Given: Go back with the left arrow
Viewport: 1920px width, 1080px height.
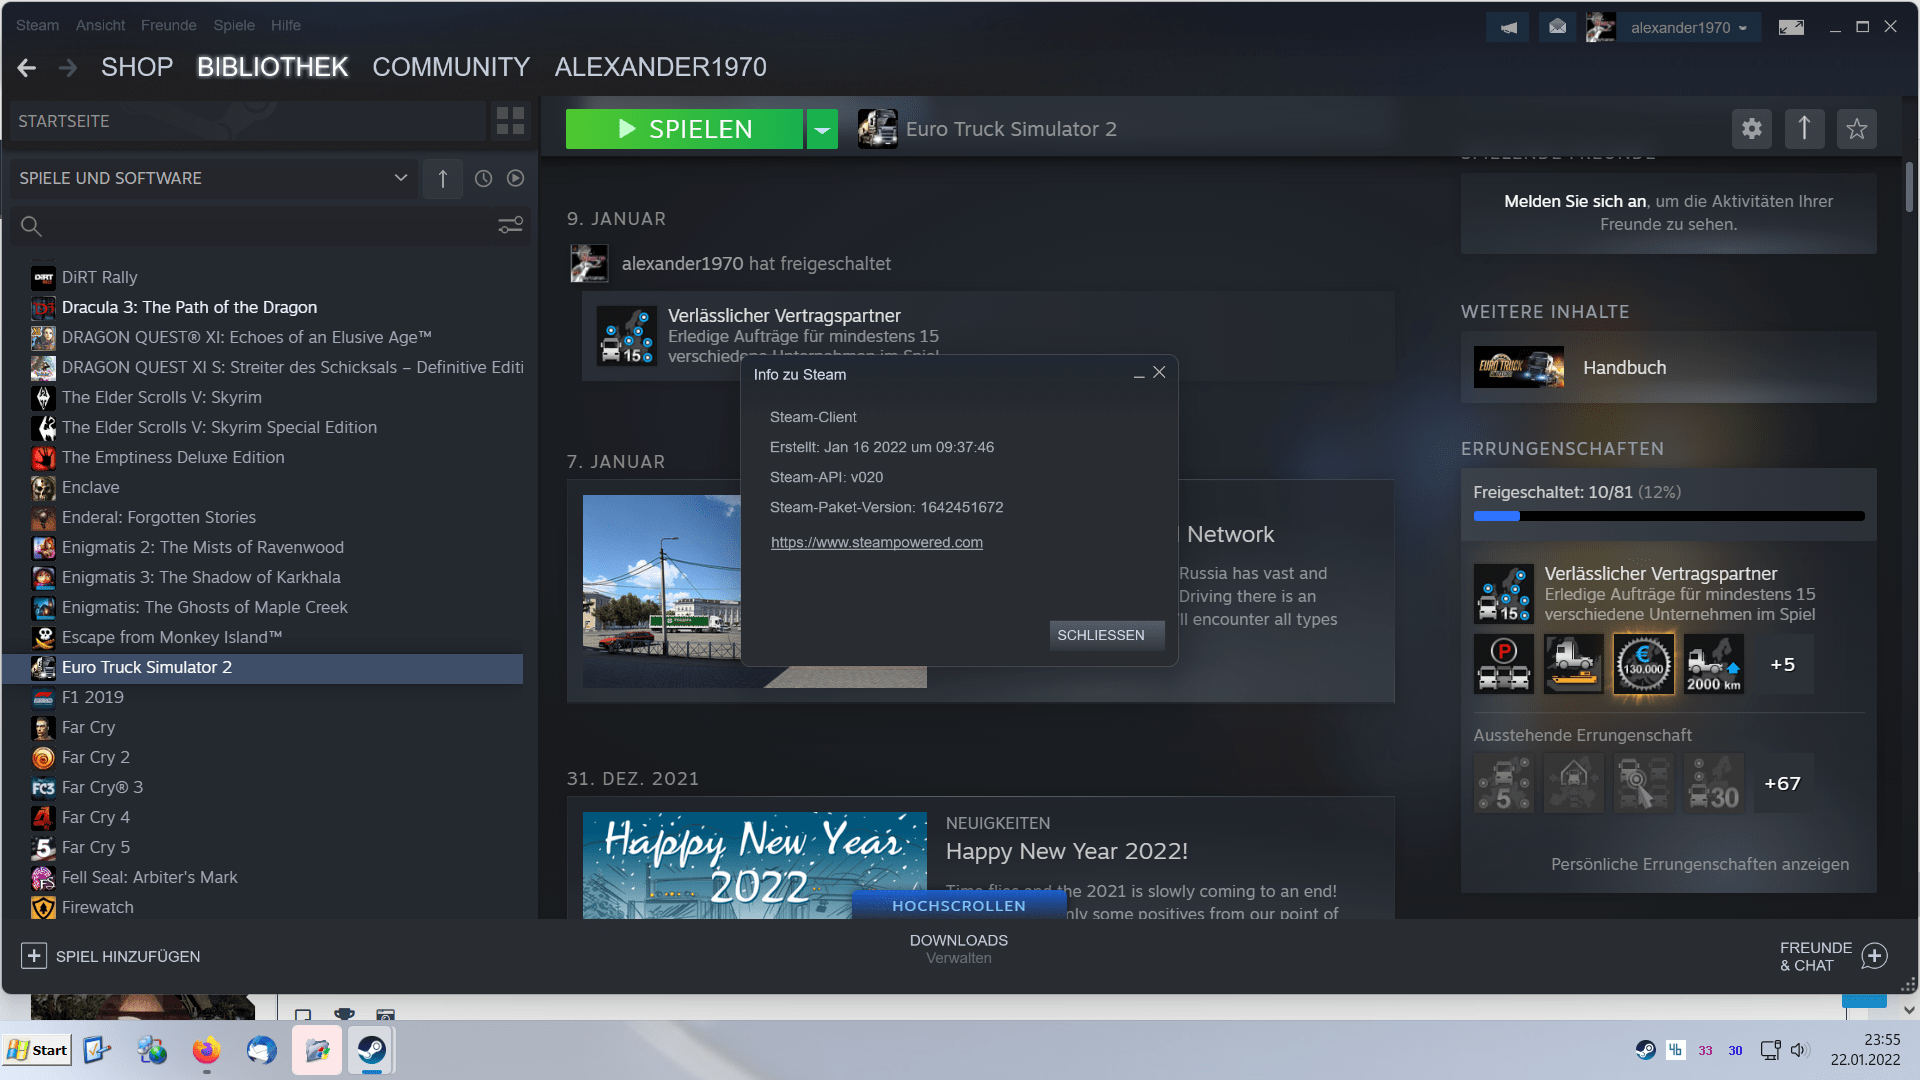Looking at the screenshot, I should [x=27, y=67].
